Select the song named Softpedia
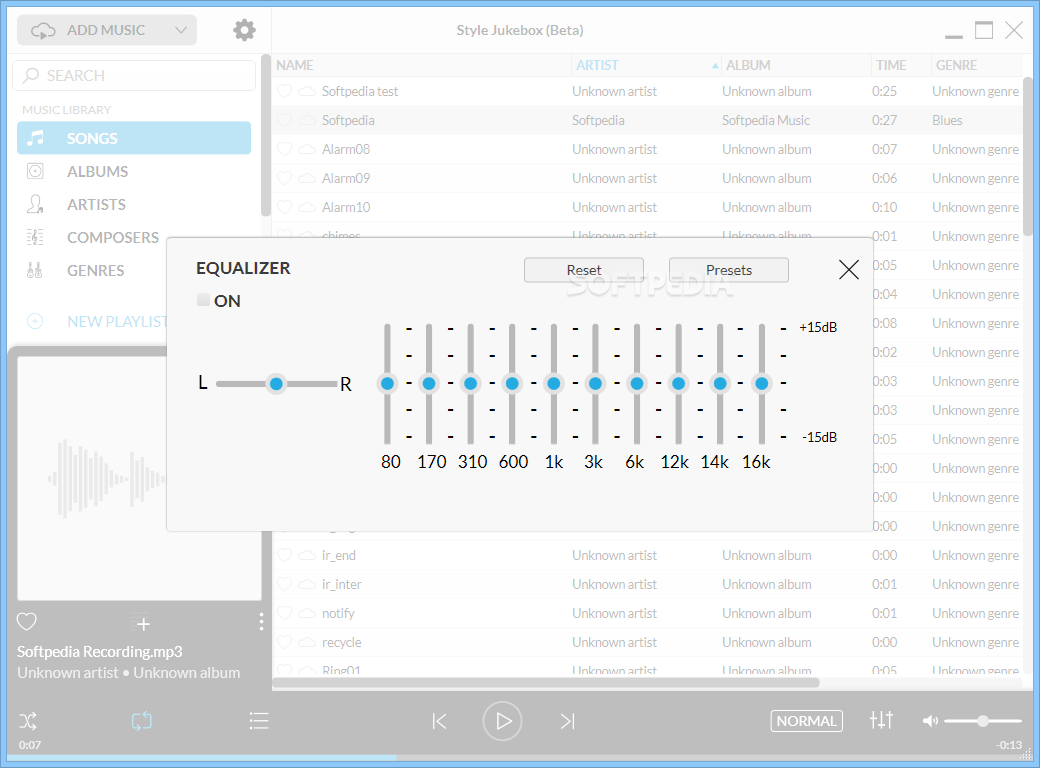 coord(348,120)
